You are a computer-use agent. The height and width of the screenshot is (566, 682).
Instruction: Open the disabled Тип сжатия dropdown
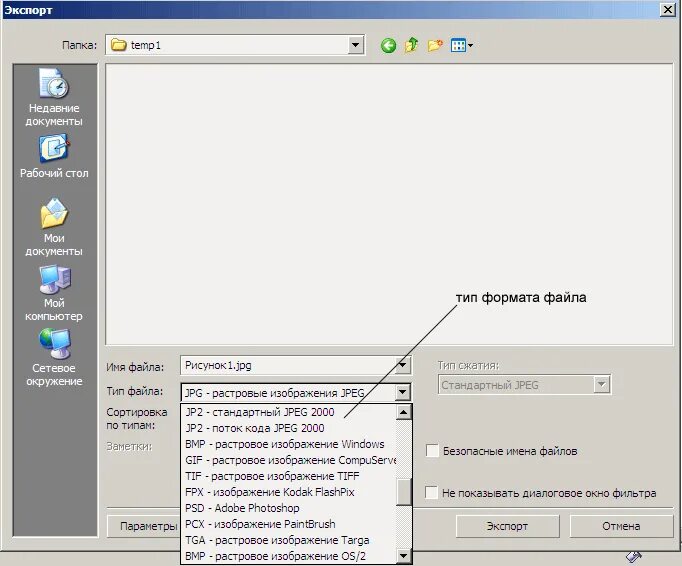click(602, 385)
